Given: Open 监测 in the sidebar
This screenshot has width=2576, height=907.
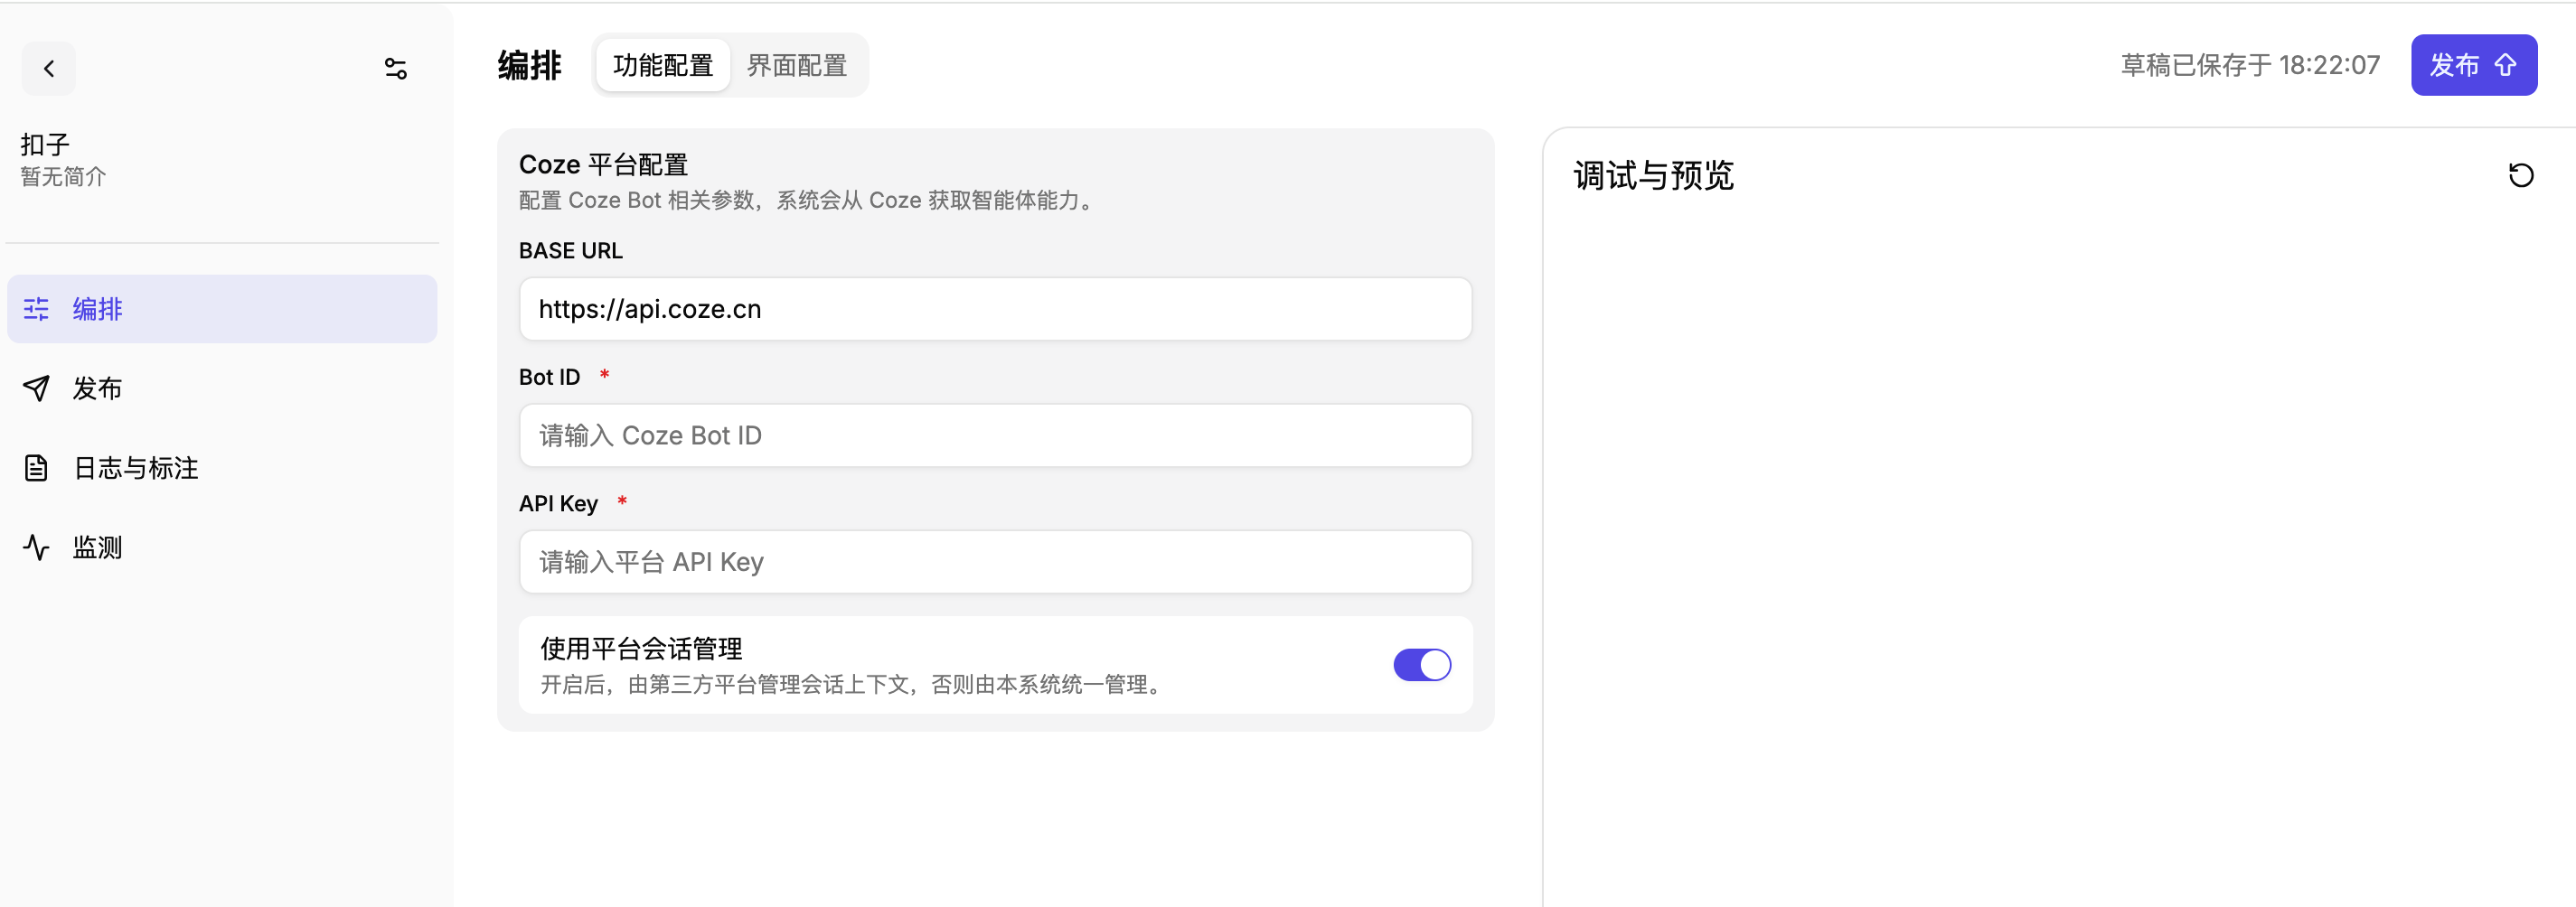Looking at the screenshot, I should 222,547.
